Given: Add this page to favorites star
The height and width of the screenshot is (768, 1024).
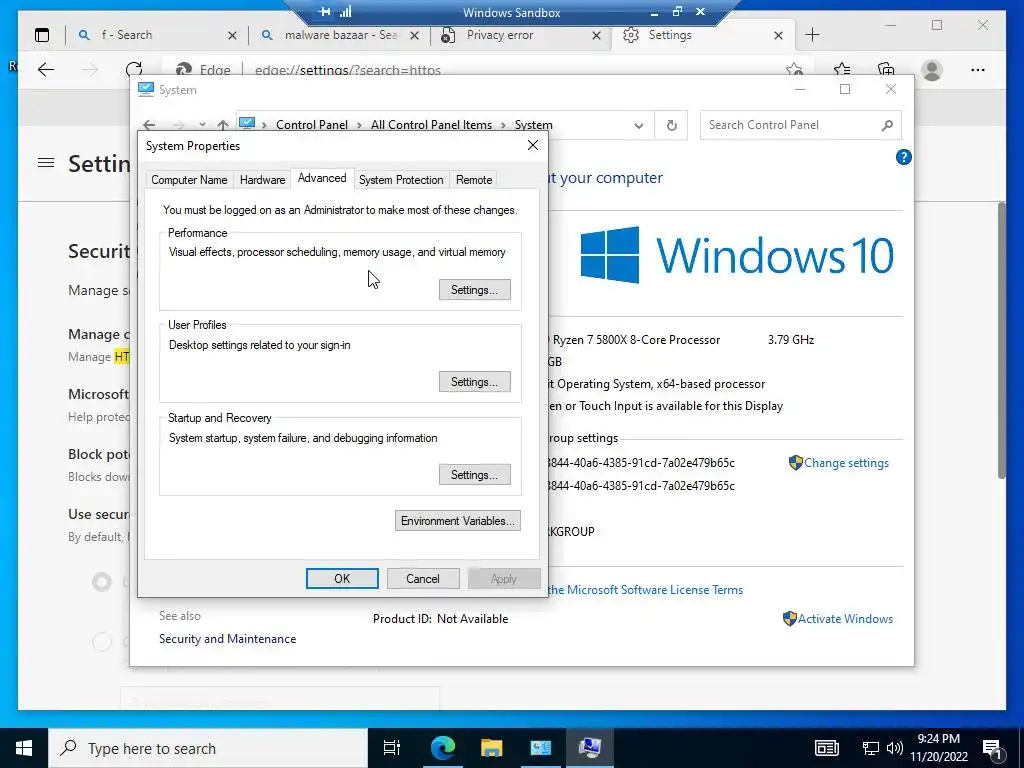Looking at the screenshot, I should [x=794, y=70].
